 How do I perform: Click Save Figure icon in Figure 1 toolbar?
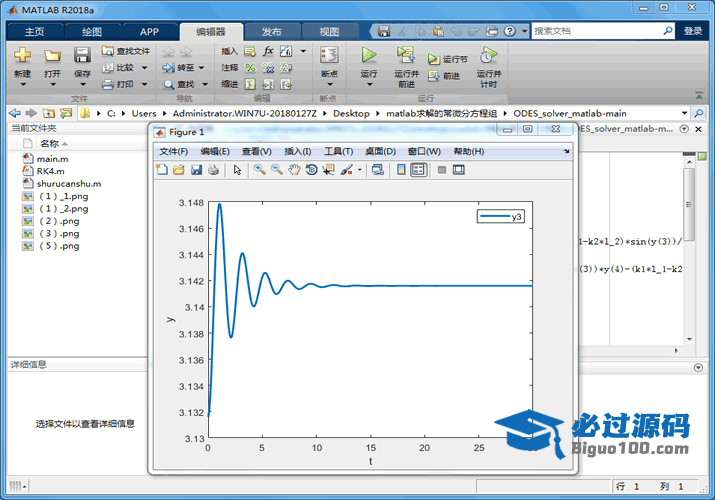tap(197, 170)
